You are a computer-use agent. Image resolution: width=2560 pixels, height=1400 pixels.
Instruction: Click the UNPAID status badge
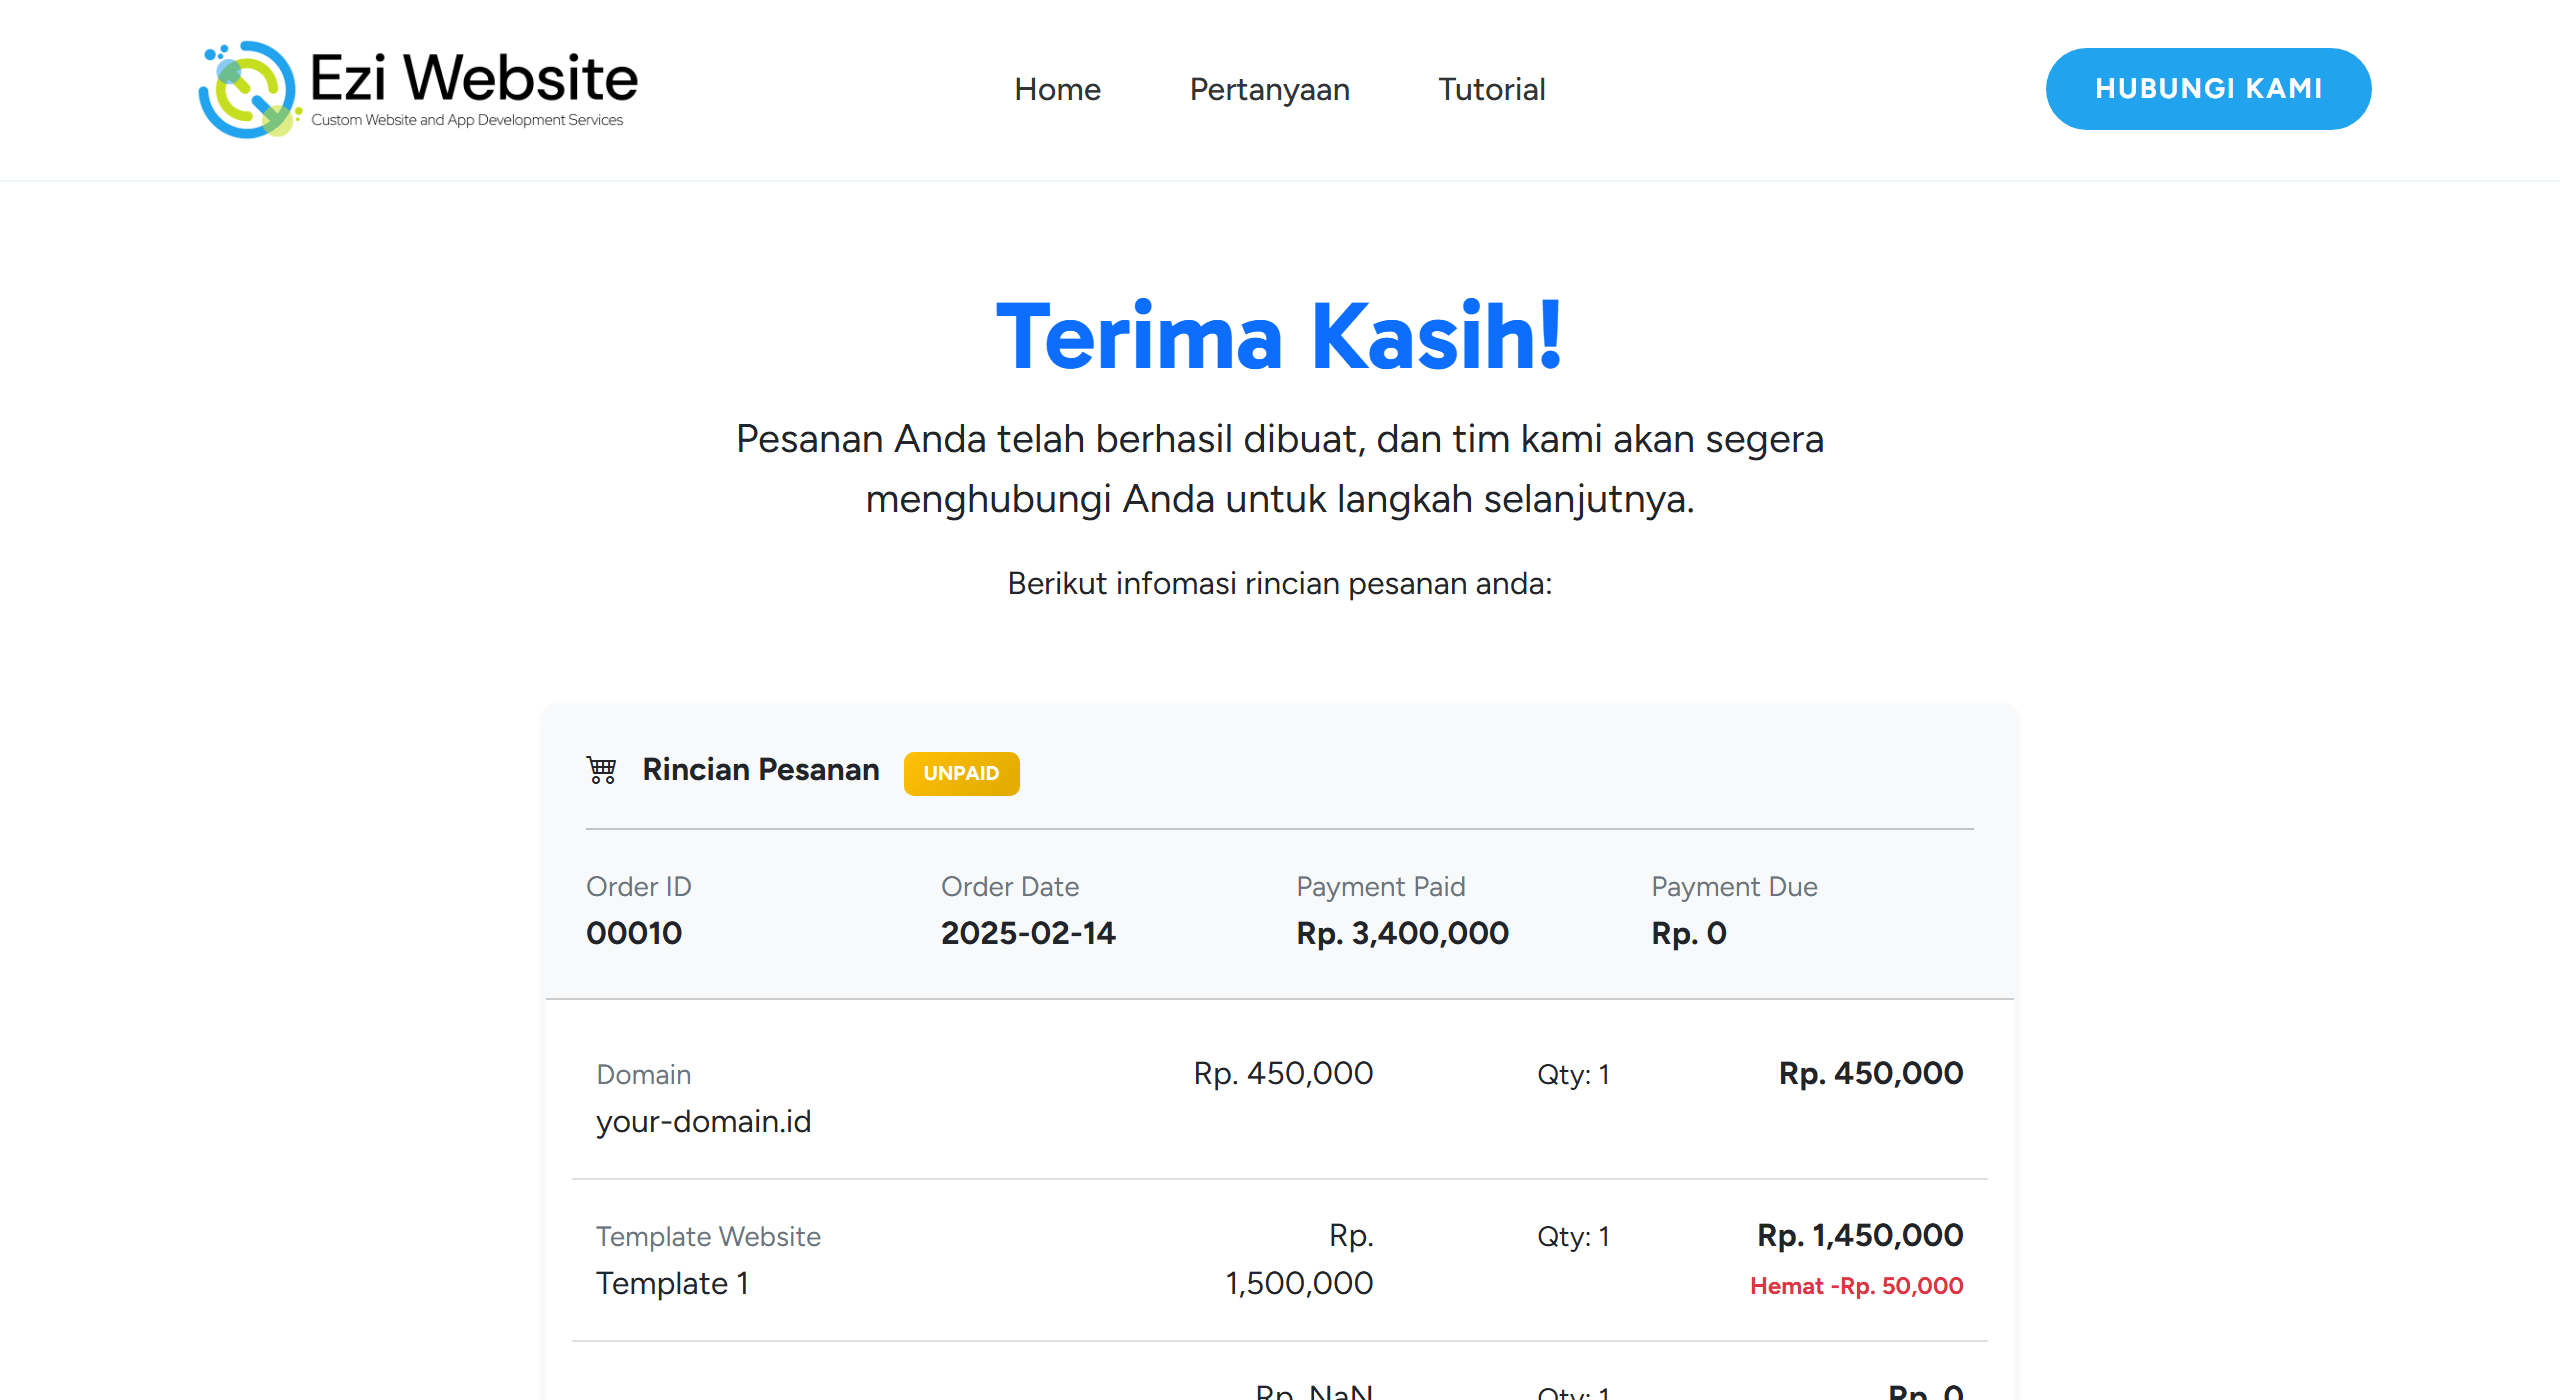click(x=960, y=773)
